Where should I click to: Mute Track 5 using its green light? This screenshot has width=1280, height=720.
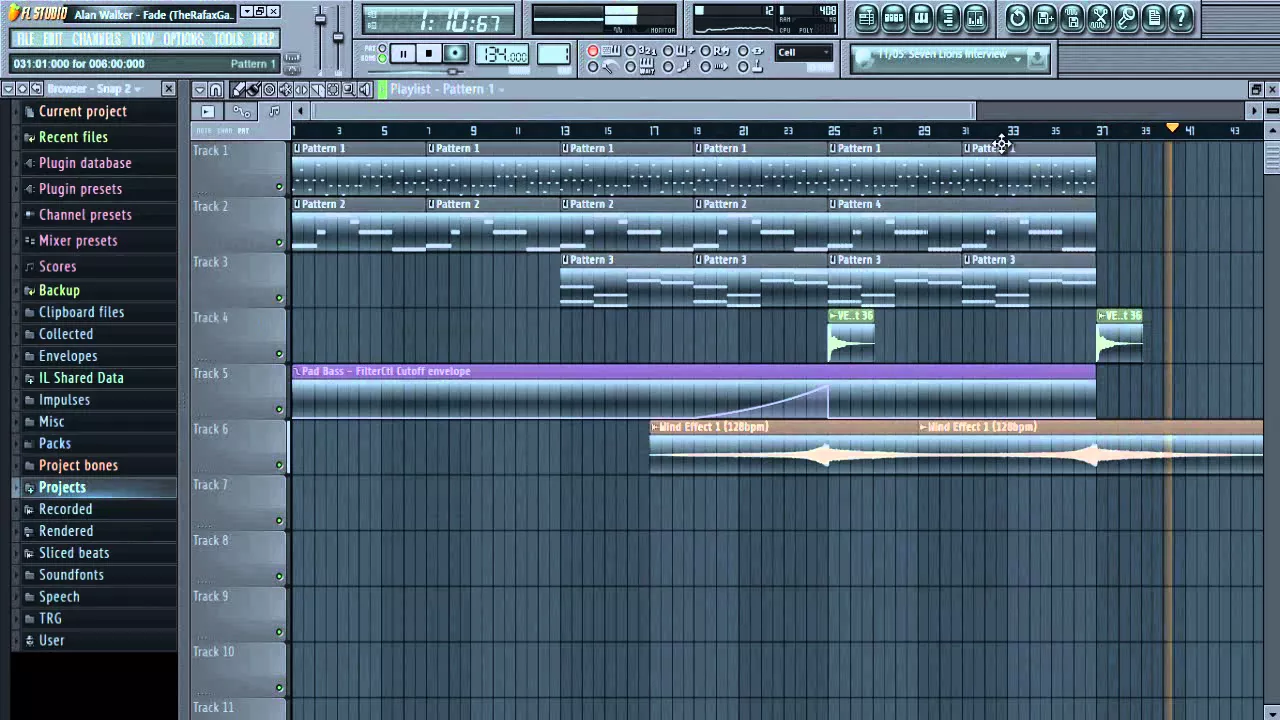(x=279, y=410)
